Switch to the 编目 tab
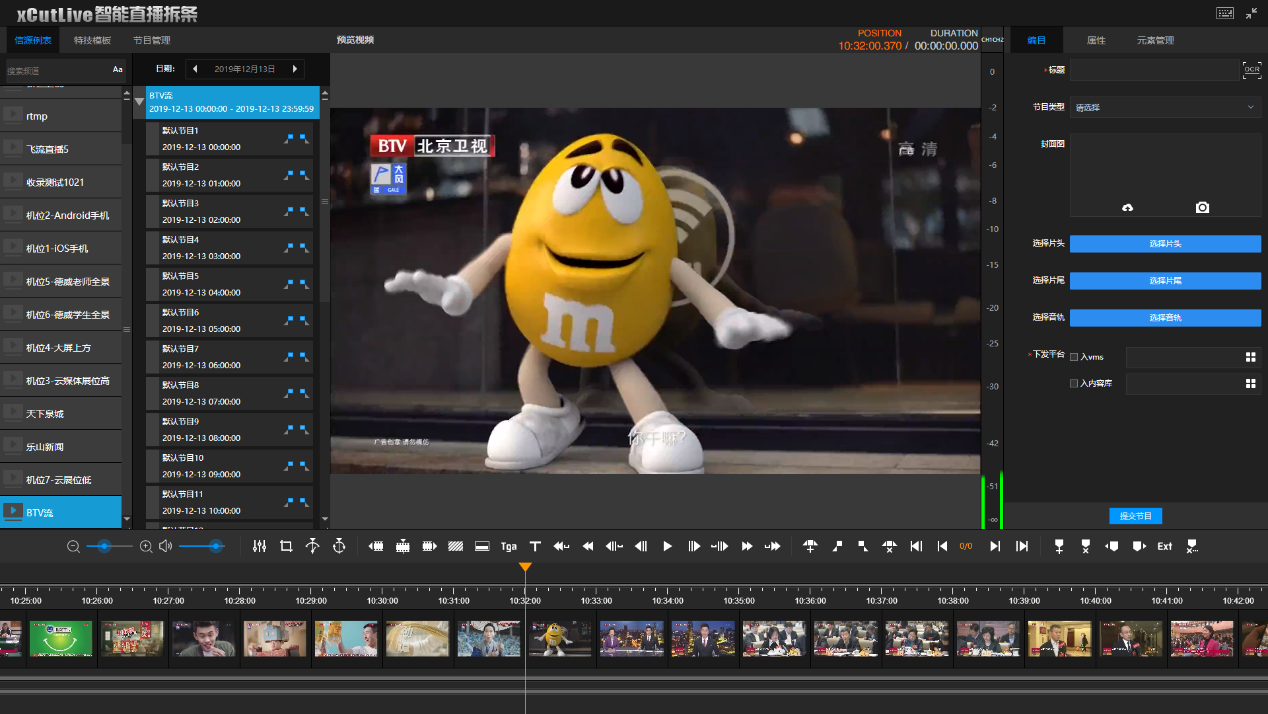 point(1036,40)
